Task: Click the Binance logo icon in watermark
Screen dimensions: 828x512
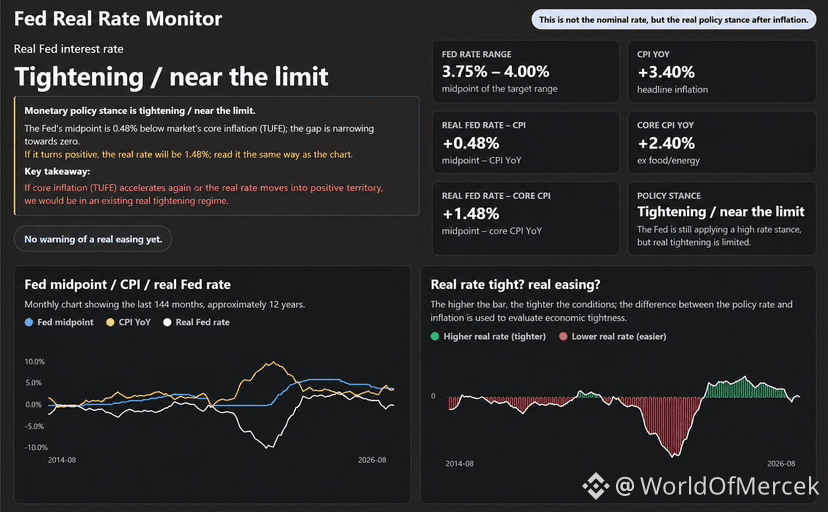Action: pyautogui.click(x=596, y=486)
